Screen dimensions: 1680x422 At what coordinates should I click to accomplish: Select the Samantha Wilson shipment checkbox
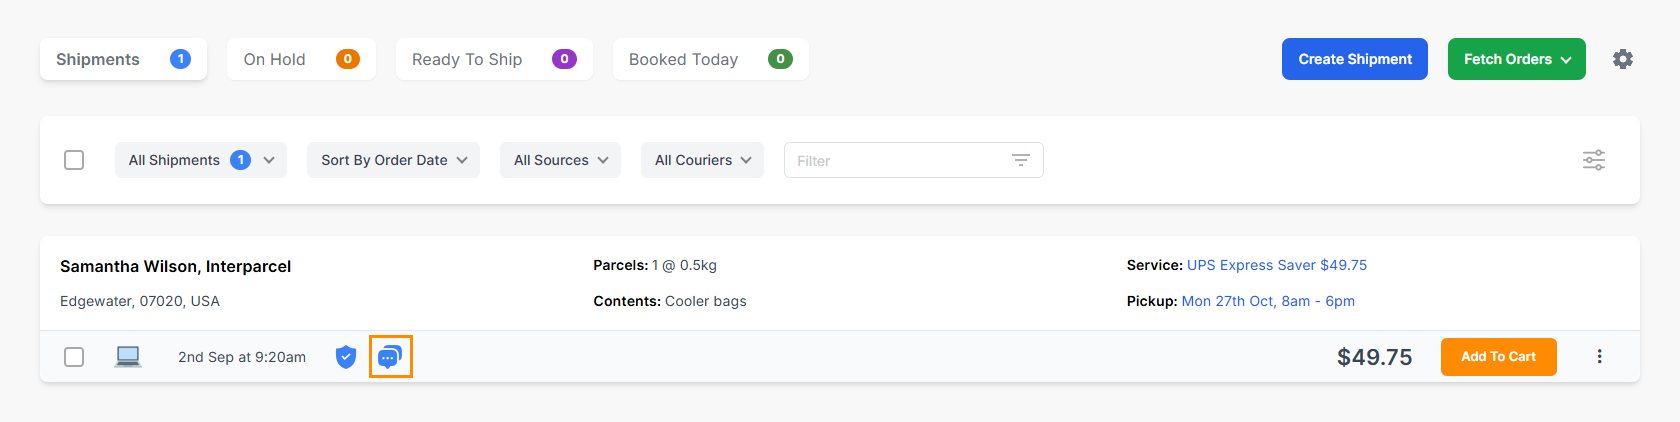point(74,357)
